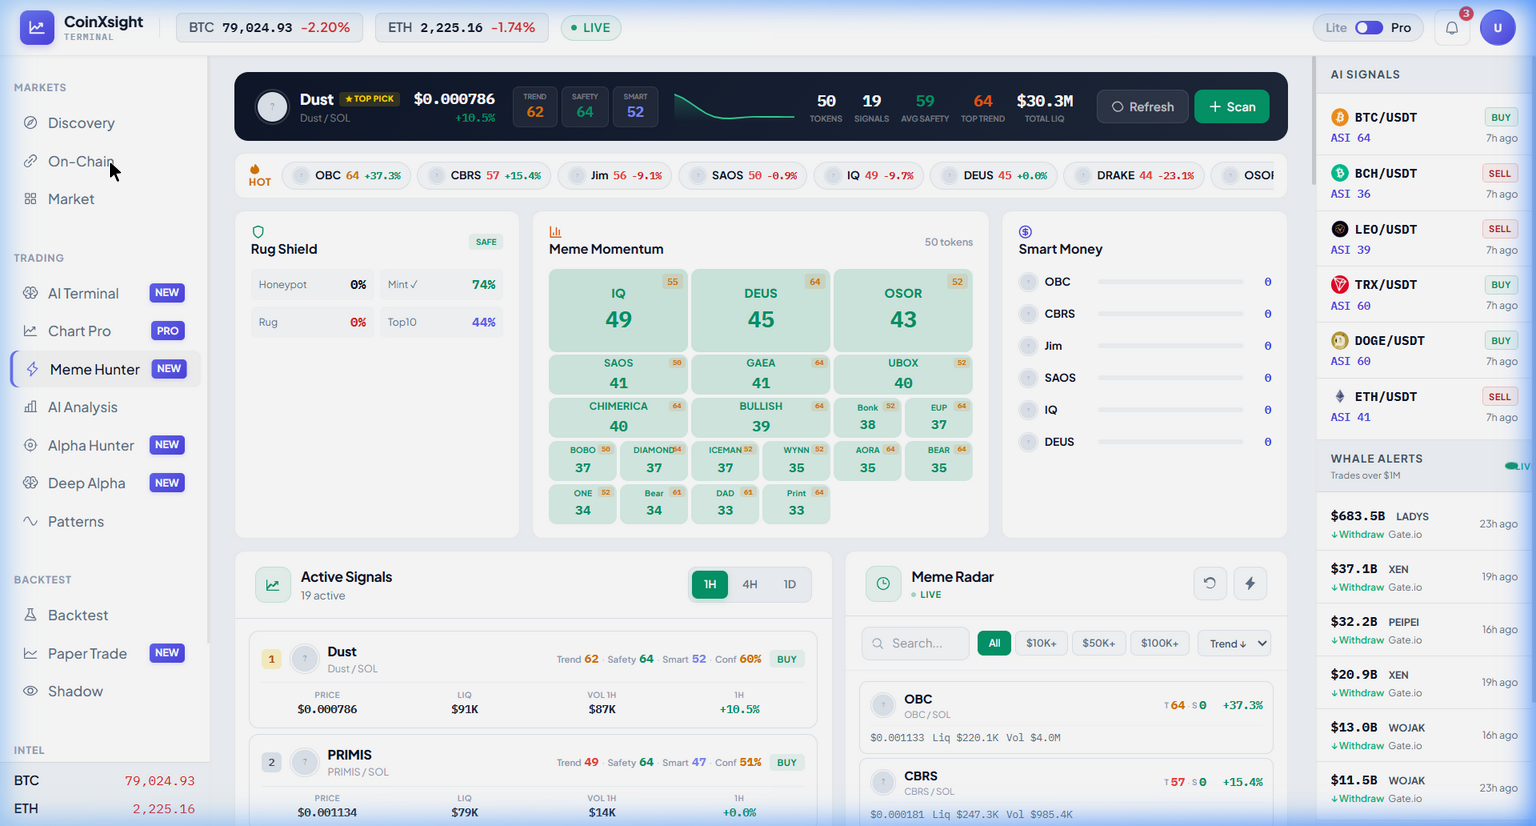Click the Patterns wave icon

point(30,521)
